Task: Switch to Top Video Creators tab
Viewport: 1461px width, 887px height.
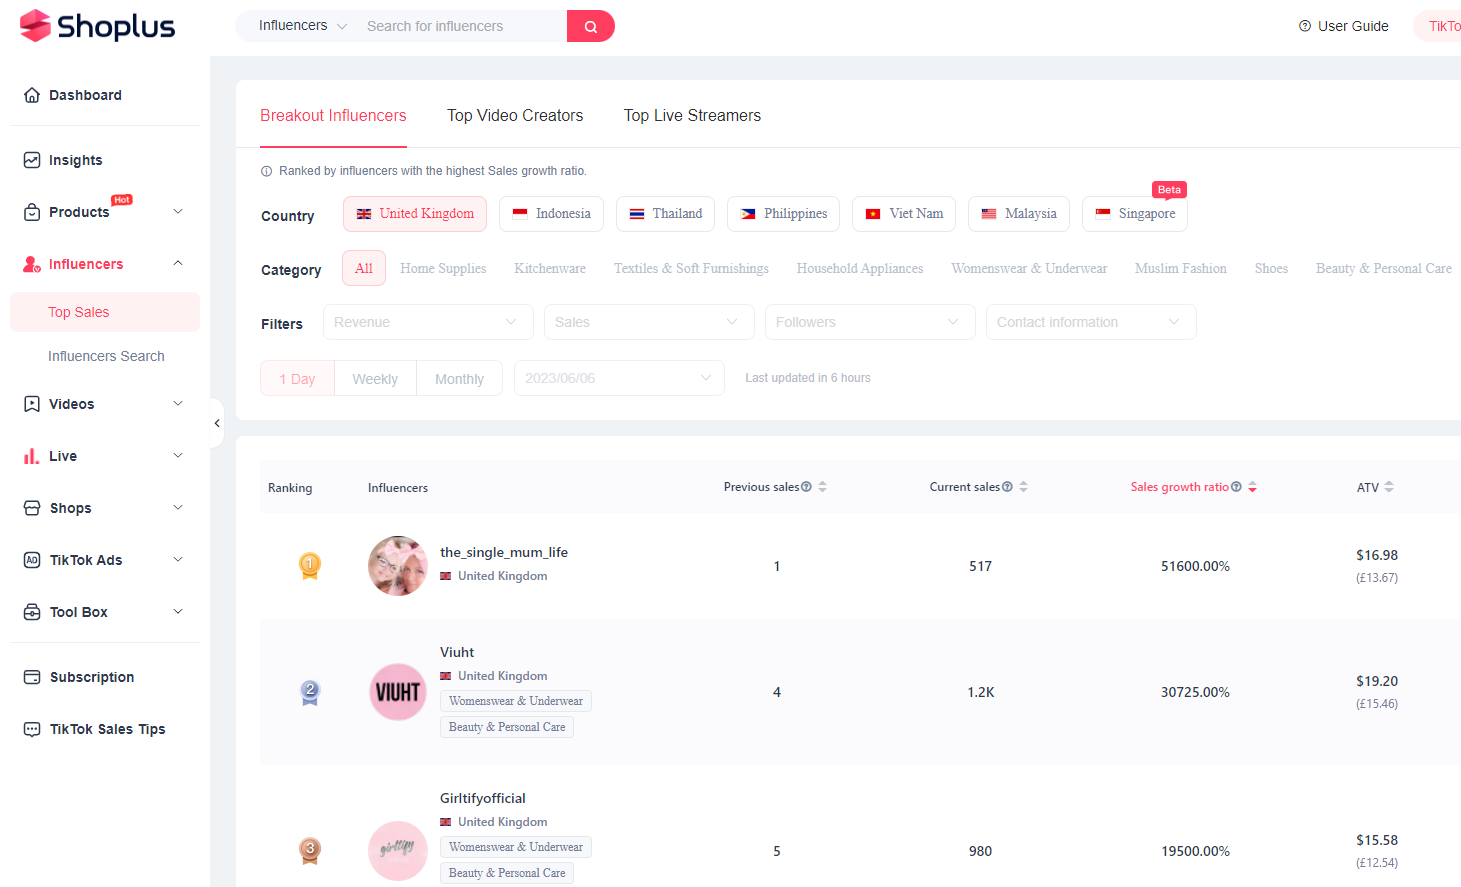Action: coord(515,116)
